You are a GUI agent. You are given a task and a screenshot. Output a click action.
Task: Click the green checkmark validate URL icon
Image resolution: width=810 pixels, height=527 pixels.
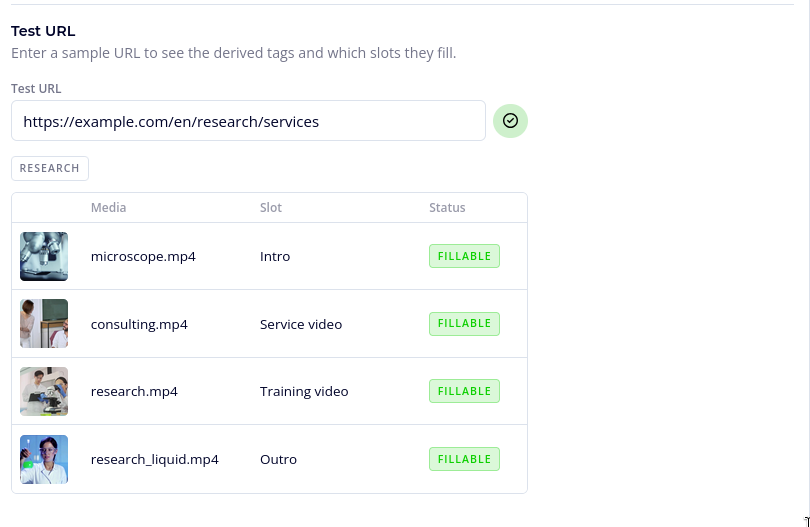(x=510, y=121)
